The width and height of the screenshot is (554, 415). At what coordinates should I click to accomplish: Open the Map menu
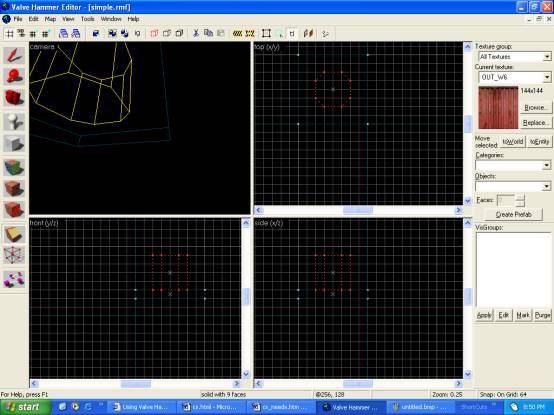50,19
